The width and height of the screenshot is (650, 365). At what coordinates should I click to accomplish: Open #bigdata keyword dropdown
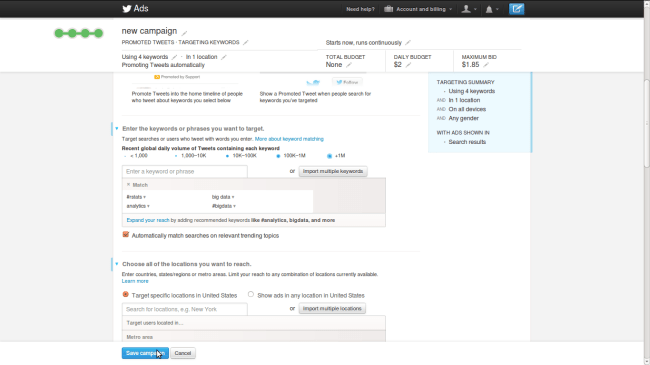pyautogui.click(x=224, y=206)
